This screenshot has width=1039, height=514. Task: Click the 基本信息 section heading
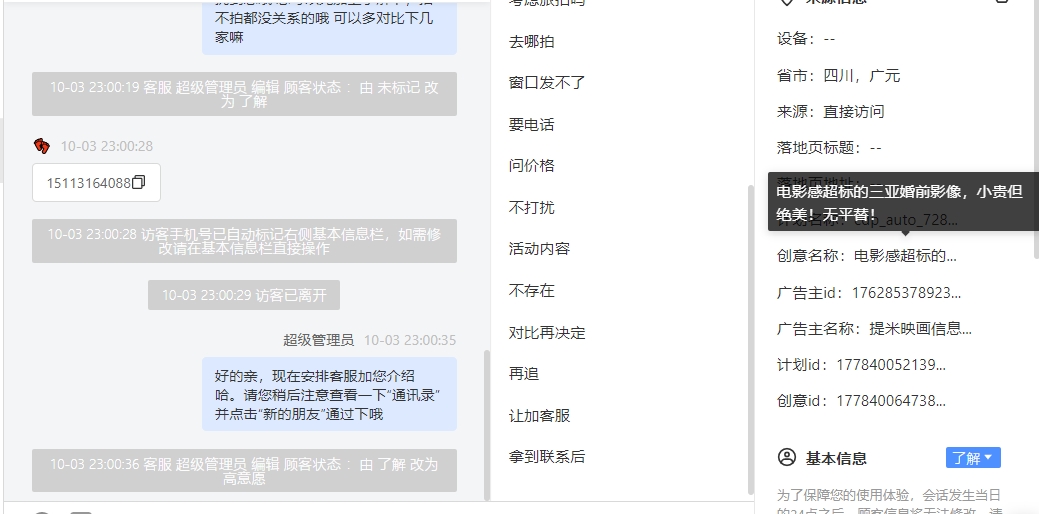pyautogui.click(x=836, y=458)
